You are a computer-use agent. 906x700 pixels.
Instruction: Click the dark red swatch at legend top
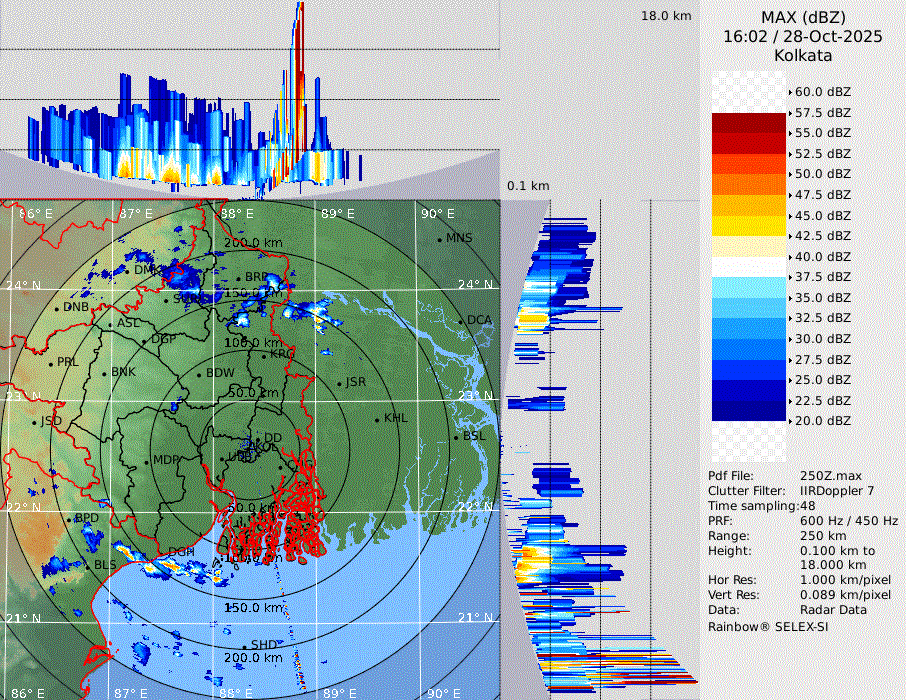coord(748,123)
